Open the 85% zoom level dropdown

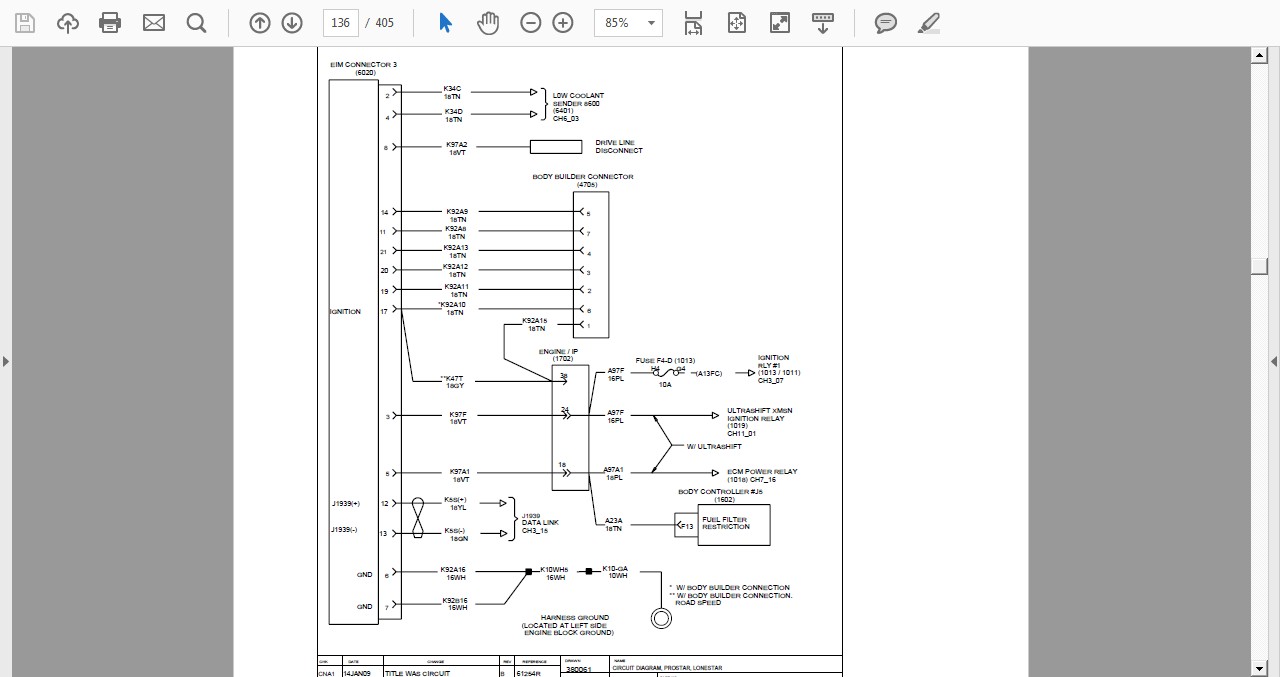pos(628,23)
